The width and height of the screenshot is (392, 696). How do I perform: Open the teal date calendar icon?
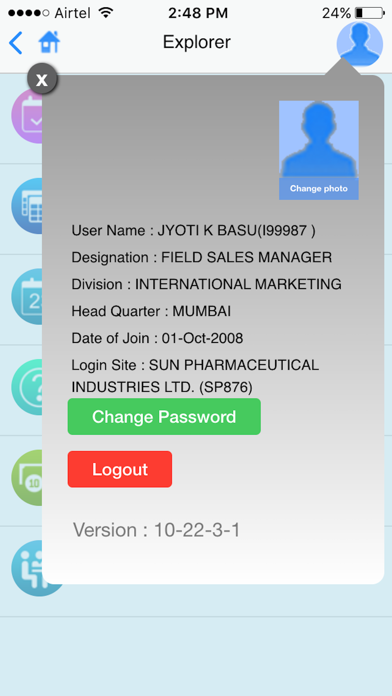[x=27, y=297]
